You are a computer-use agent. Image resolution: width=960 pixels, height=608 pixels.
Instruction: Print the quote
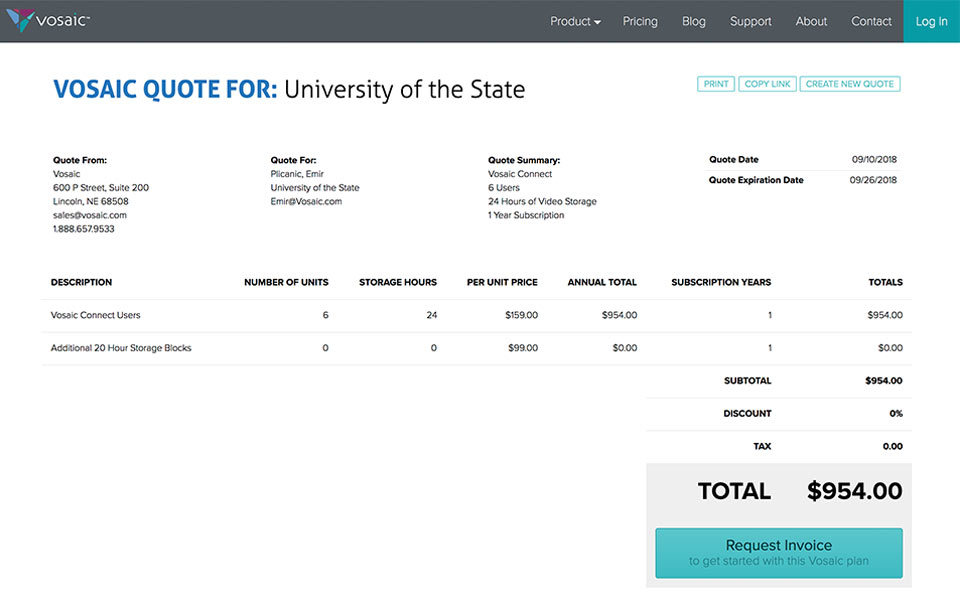tap(716, 84)
